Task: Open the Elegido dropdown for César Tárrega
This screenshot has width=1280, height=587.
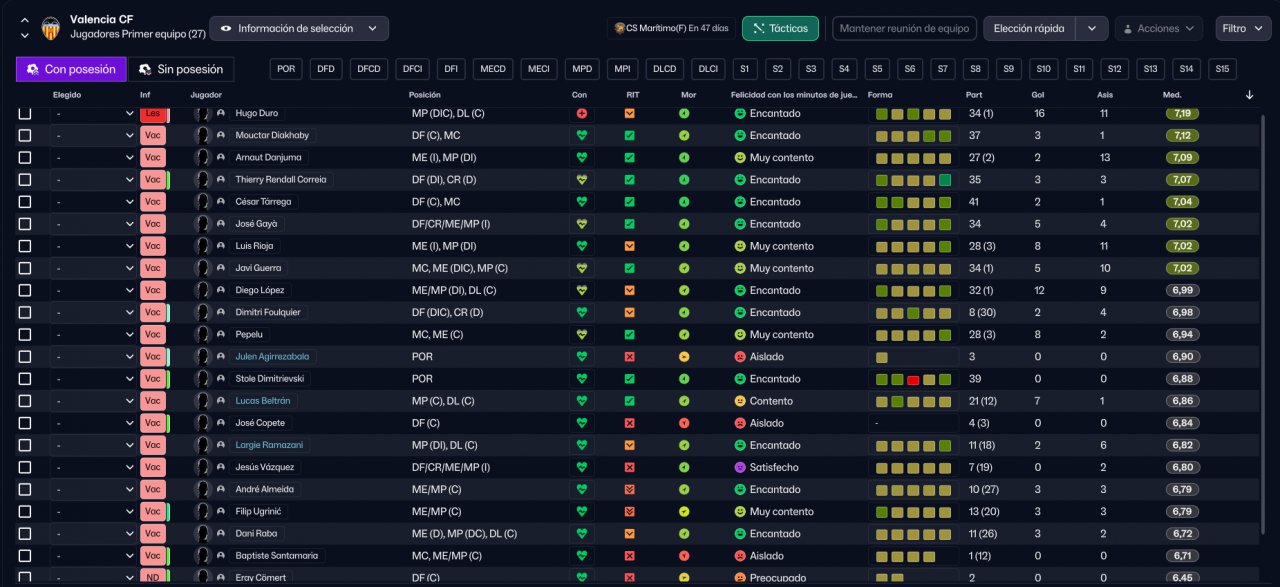Action: click(94, 202)
